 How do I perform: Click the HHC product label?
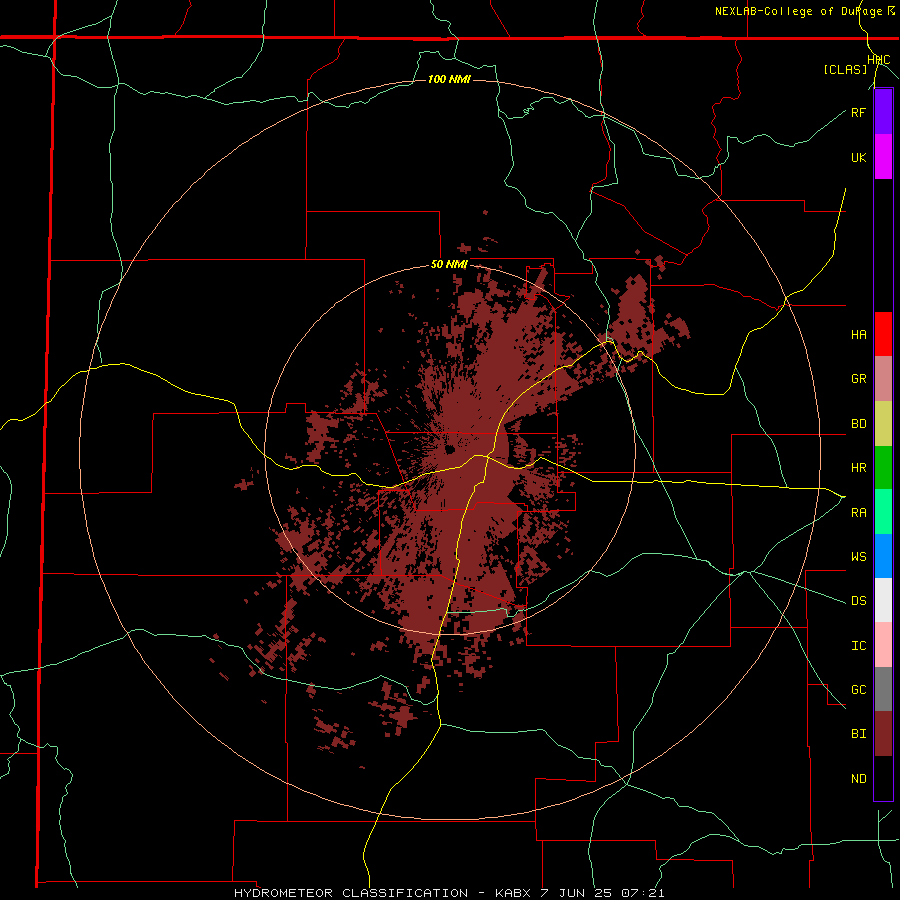(x=879, y=60)
